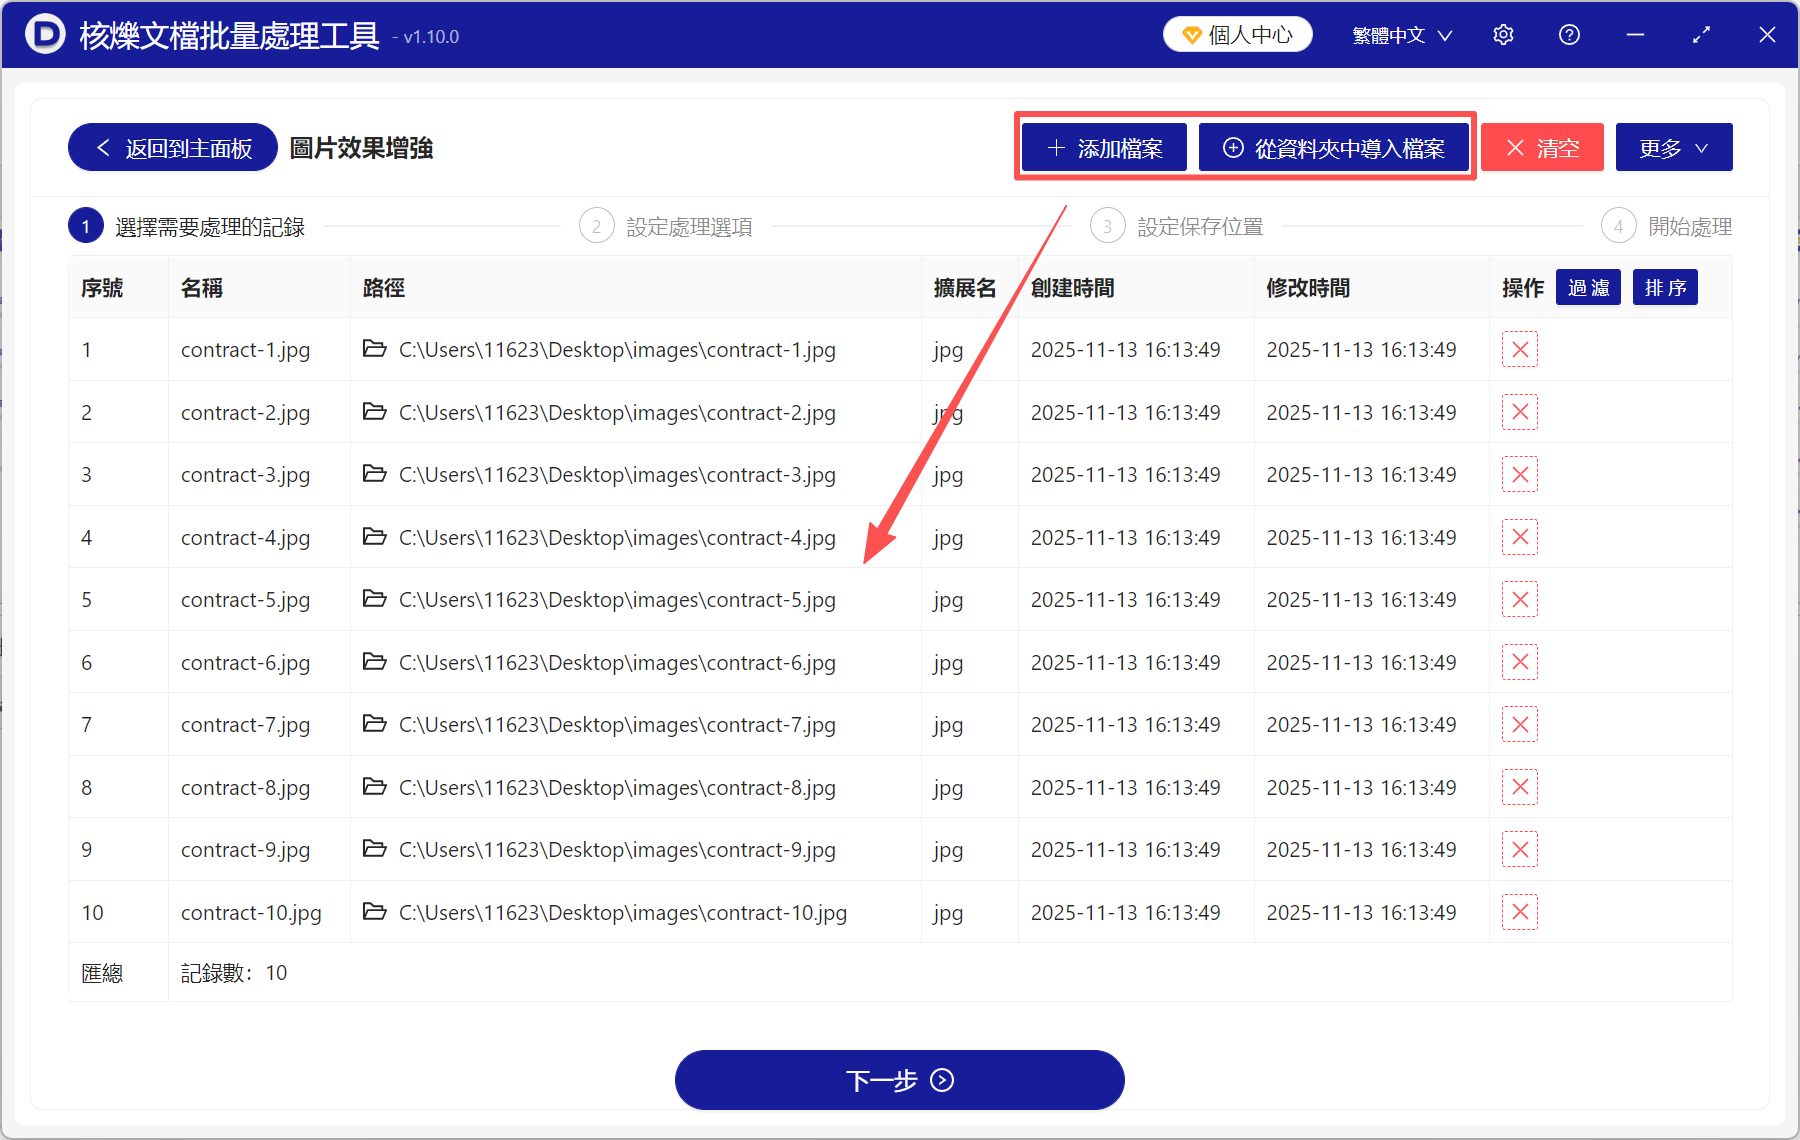Click the 添加檔案 button

[x=1103, y=147]
